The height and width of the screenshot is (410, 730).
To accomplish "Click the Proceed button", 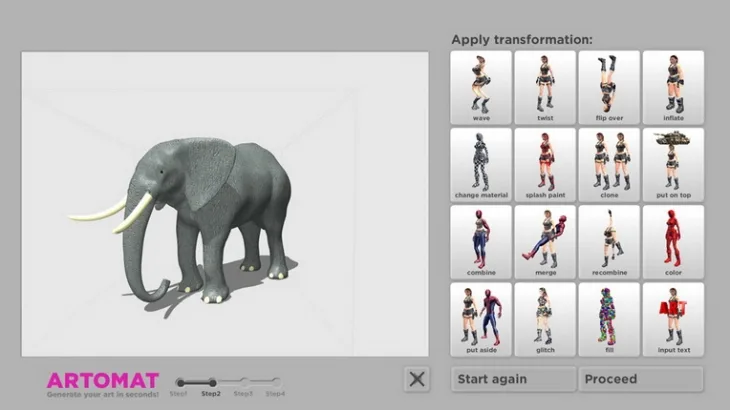I will 641,379.
